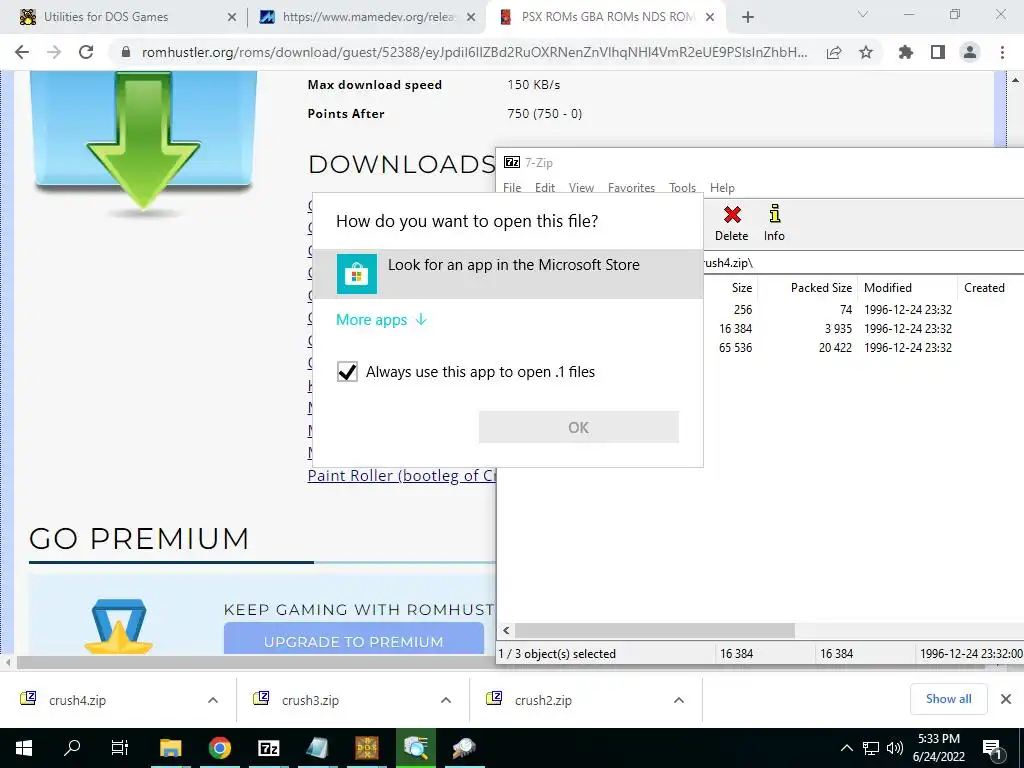The height and width of the screenshot is (768, 1024).
Task: Click the share page icon in address bar
Action: [834, 52]
